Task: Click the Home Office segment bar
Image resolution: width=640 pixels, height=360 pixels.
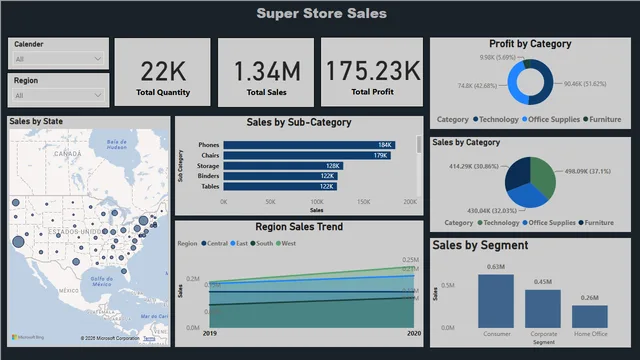Action: pyautogui.click(x=590, y=317)
